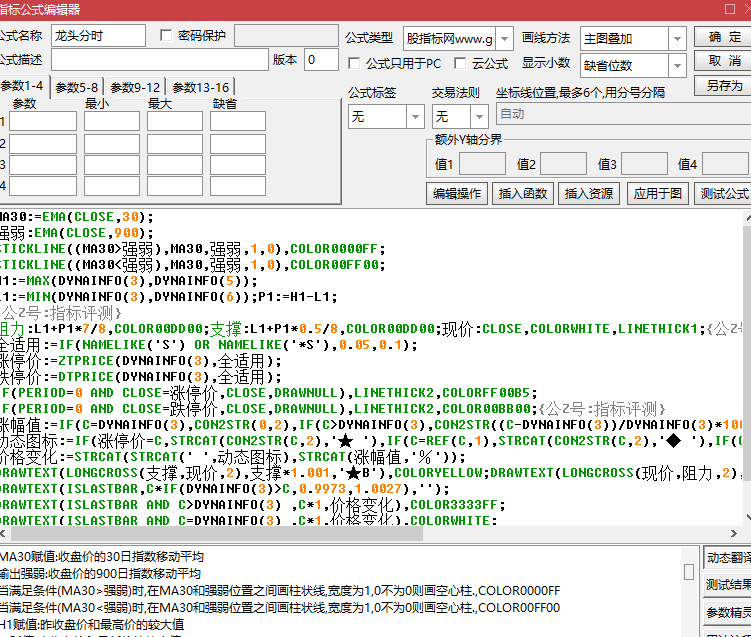Enable the 密码保护 checkbox
751x637 pixels.
pos(166,35)
